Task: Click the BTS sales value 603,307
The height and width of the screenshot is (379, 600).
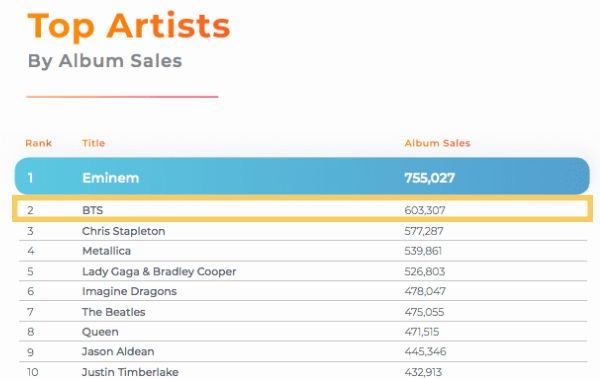Action: coord(425,210)
